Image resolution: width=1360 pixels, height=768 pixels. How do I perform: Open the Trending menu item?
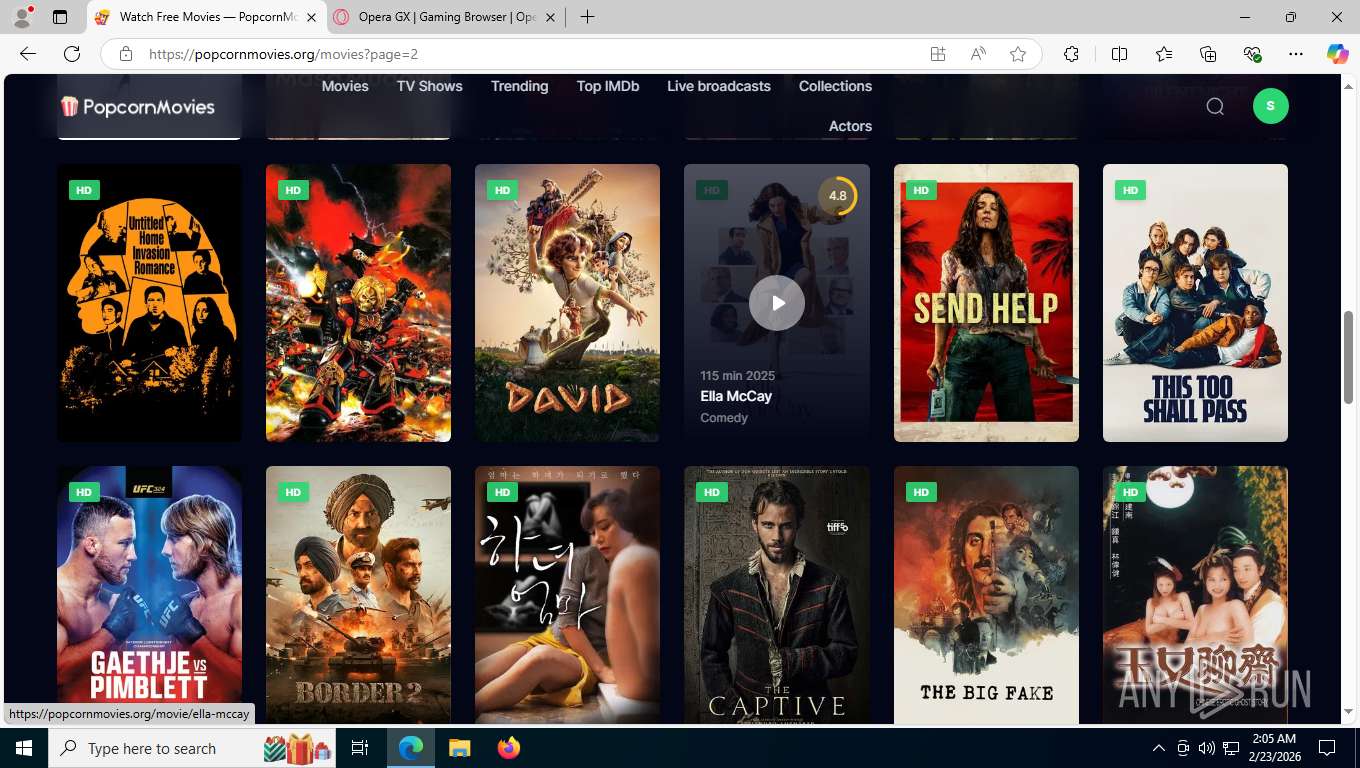[520, 86]
